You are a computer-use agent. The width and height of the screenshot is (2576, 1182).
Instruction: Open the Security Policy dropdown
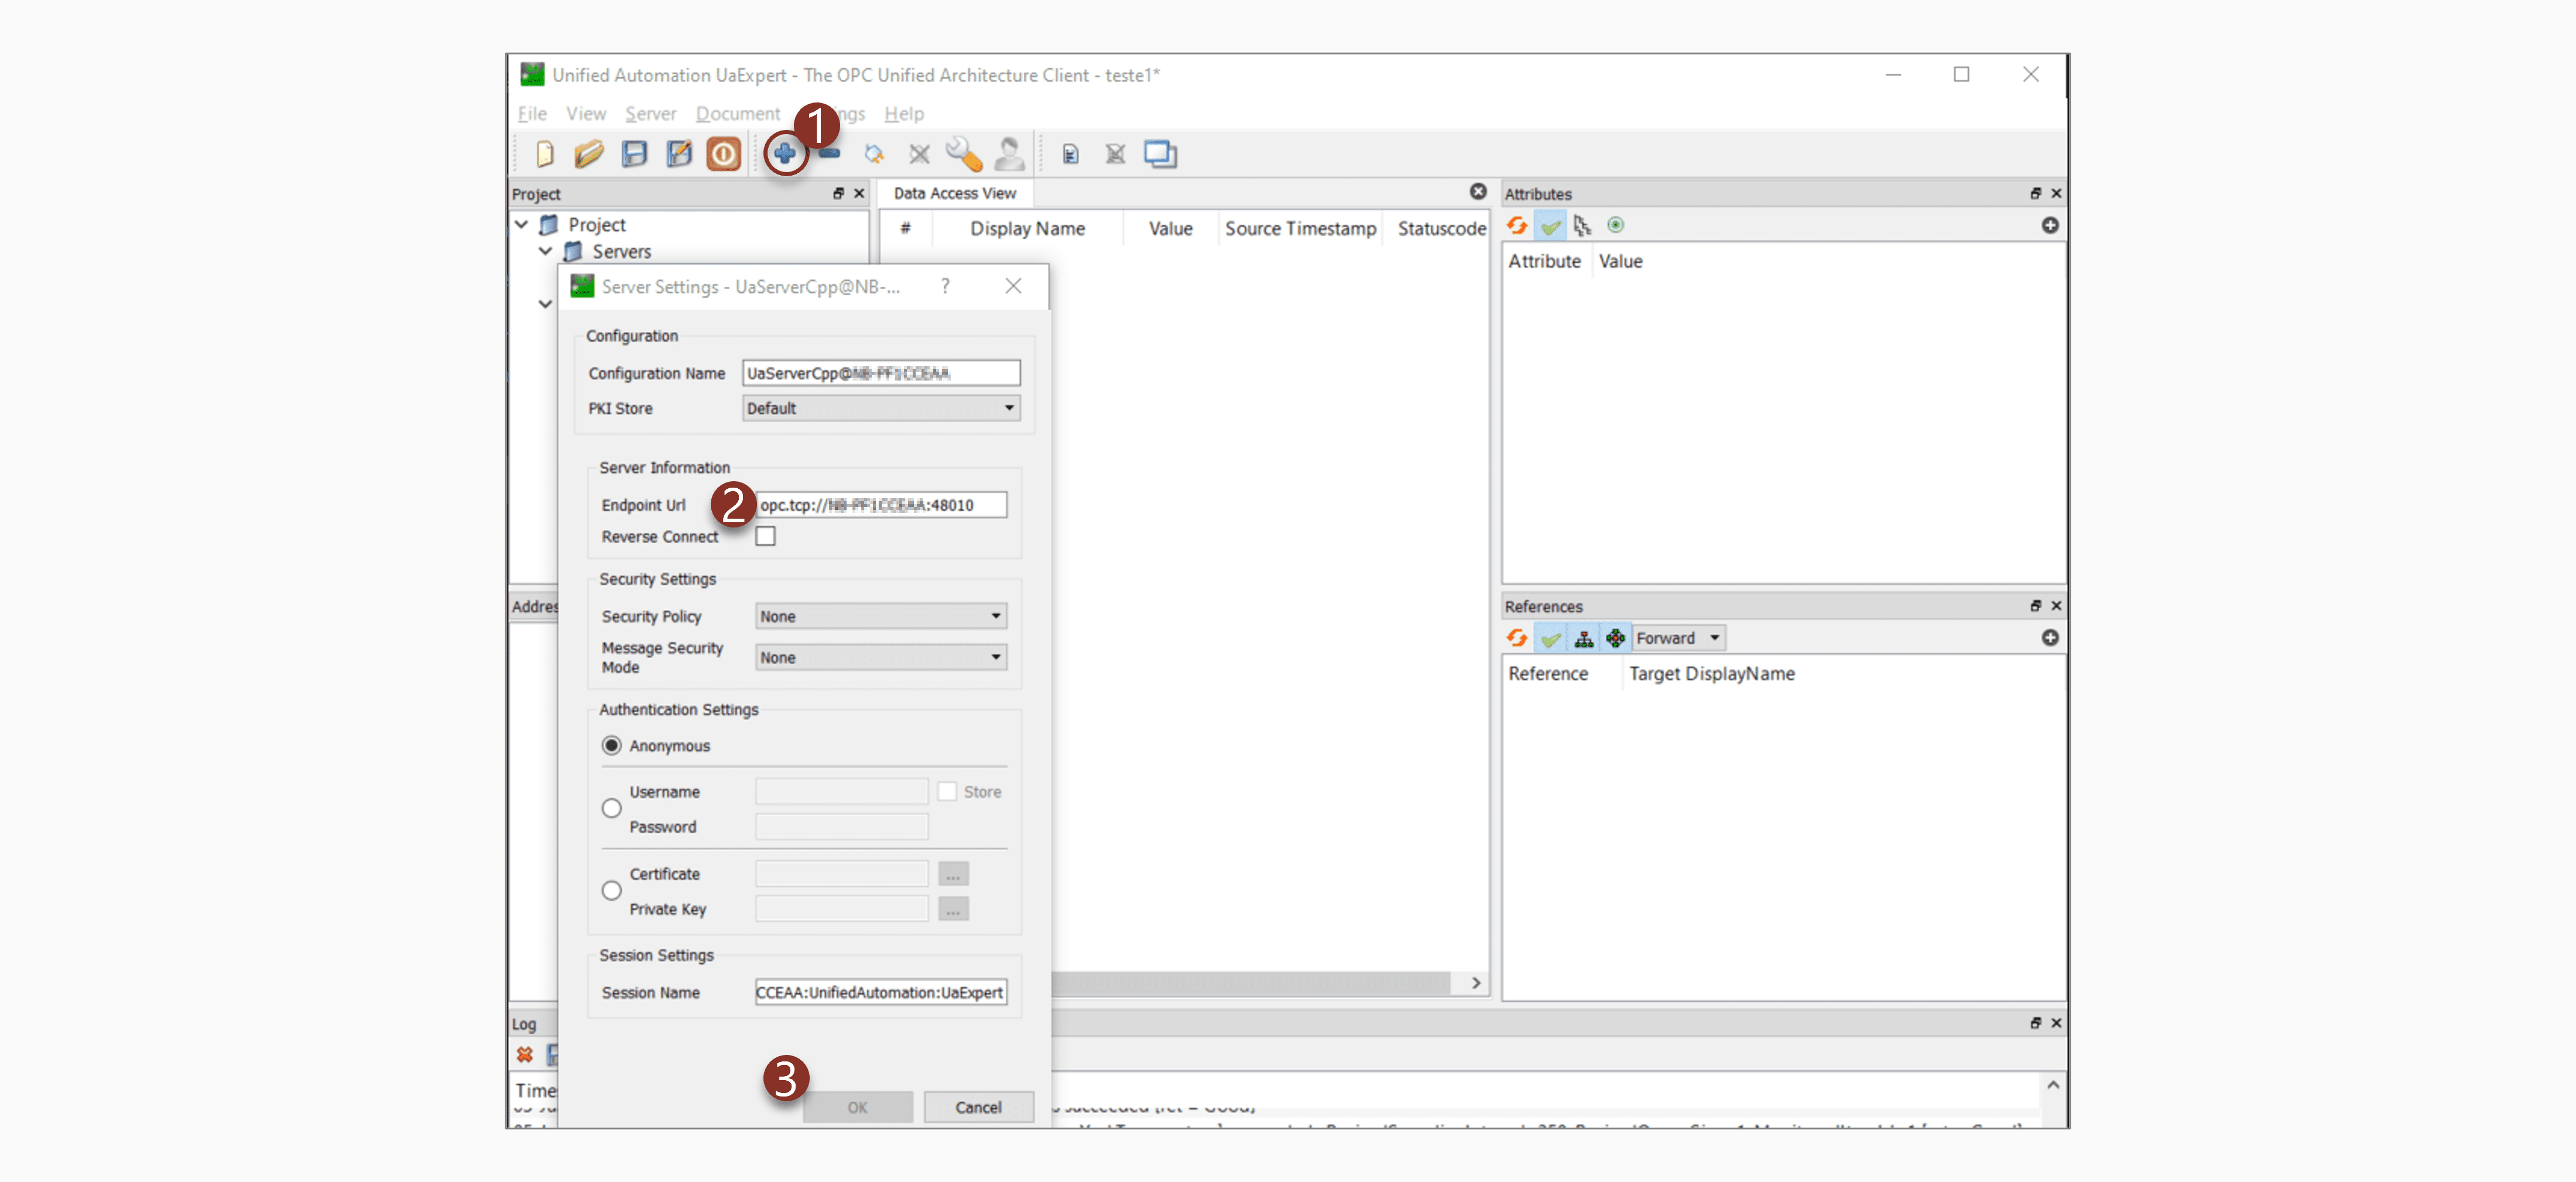coord(880,617)
